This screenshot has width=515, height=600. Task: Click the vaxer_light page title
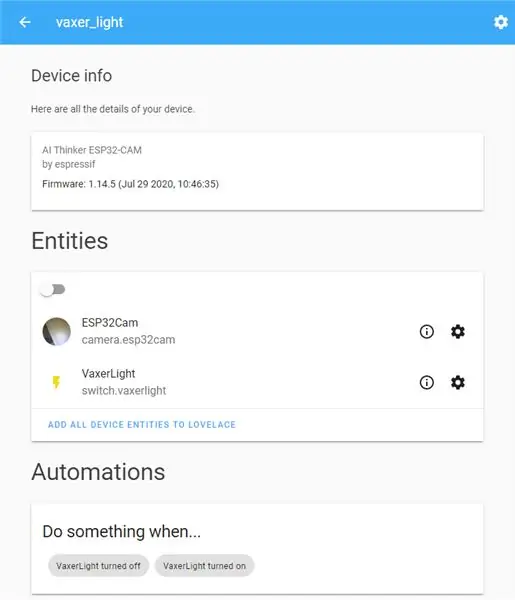pos(90,22)
